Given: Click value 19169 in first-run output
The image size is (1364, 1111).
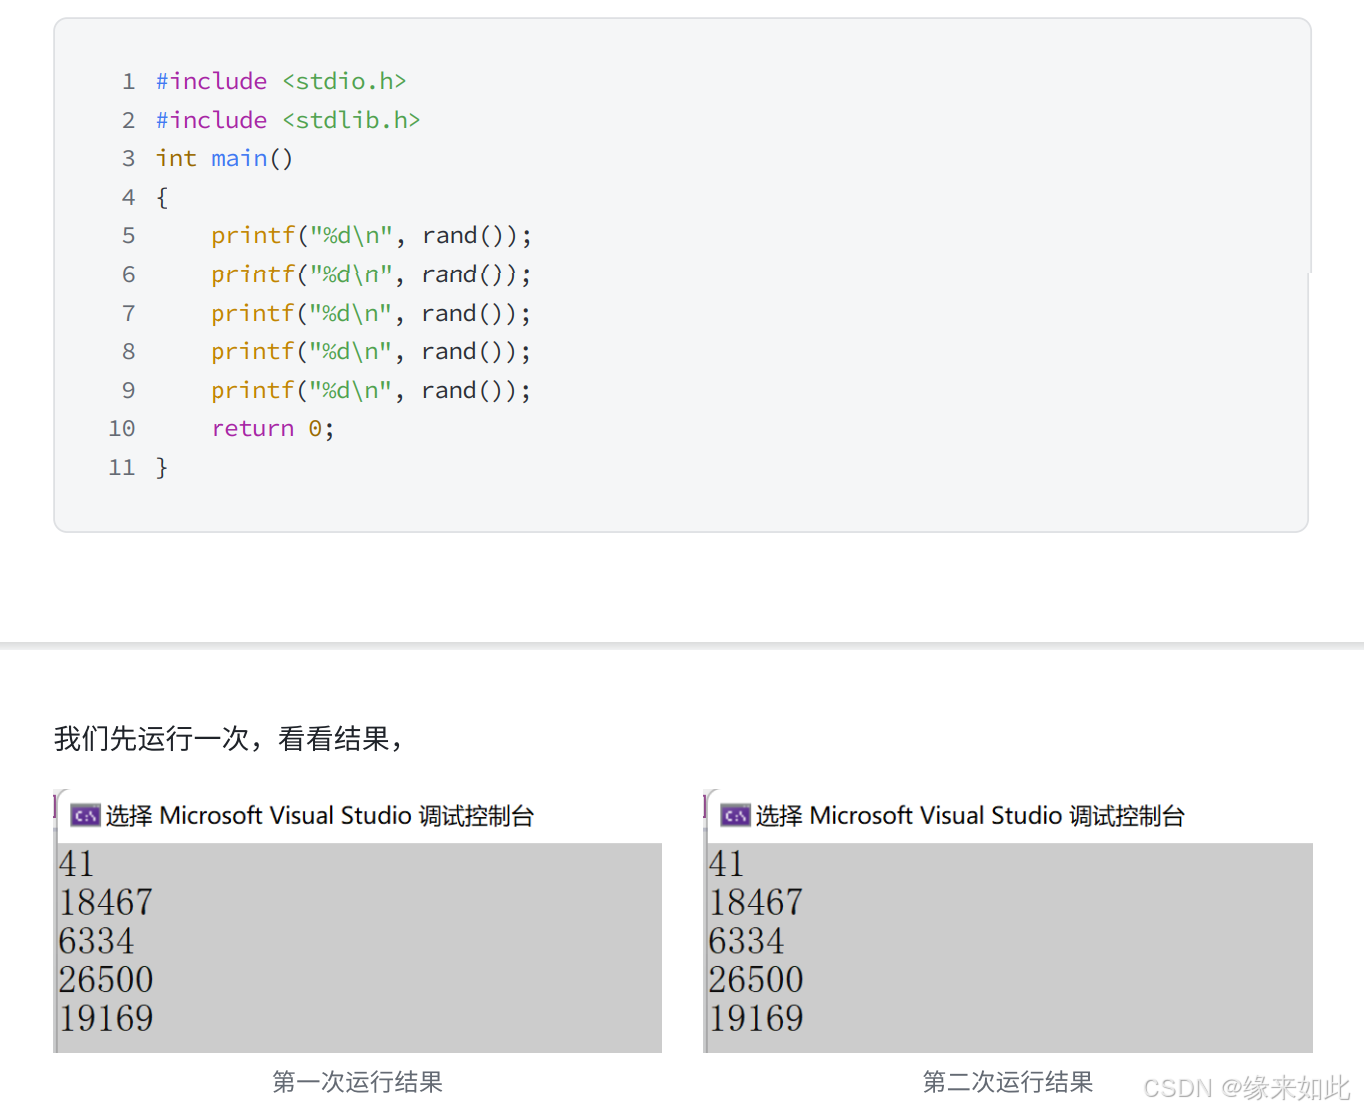Looking at the screenshot, I should [x=106, y=1018].
